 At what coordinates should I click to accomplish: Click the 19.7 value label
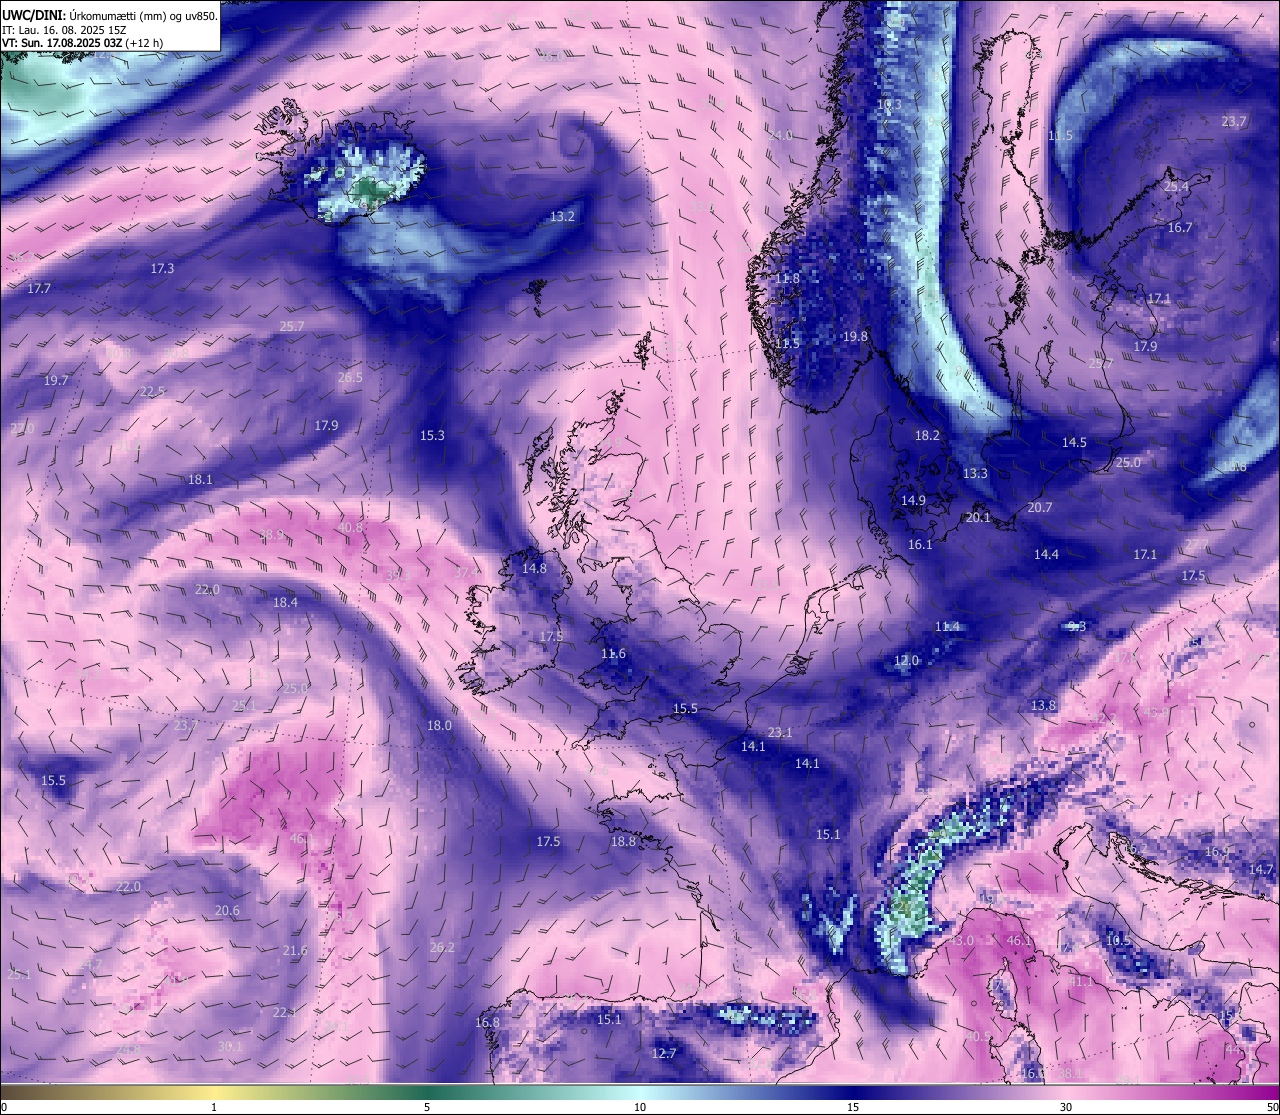[x=56, y=381]
